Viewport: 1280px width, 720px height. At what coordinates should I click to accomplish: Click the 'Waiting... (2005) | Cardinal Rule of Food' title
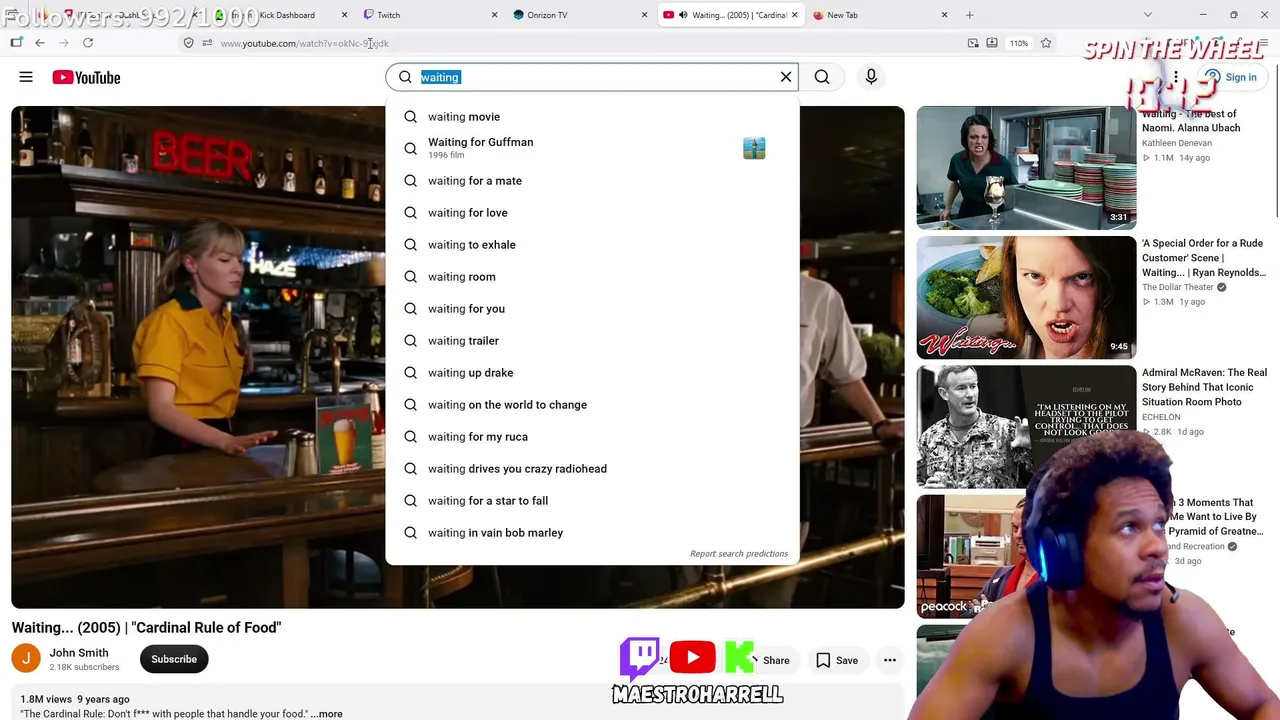(147, 627)
